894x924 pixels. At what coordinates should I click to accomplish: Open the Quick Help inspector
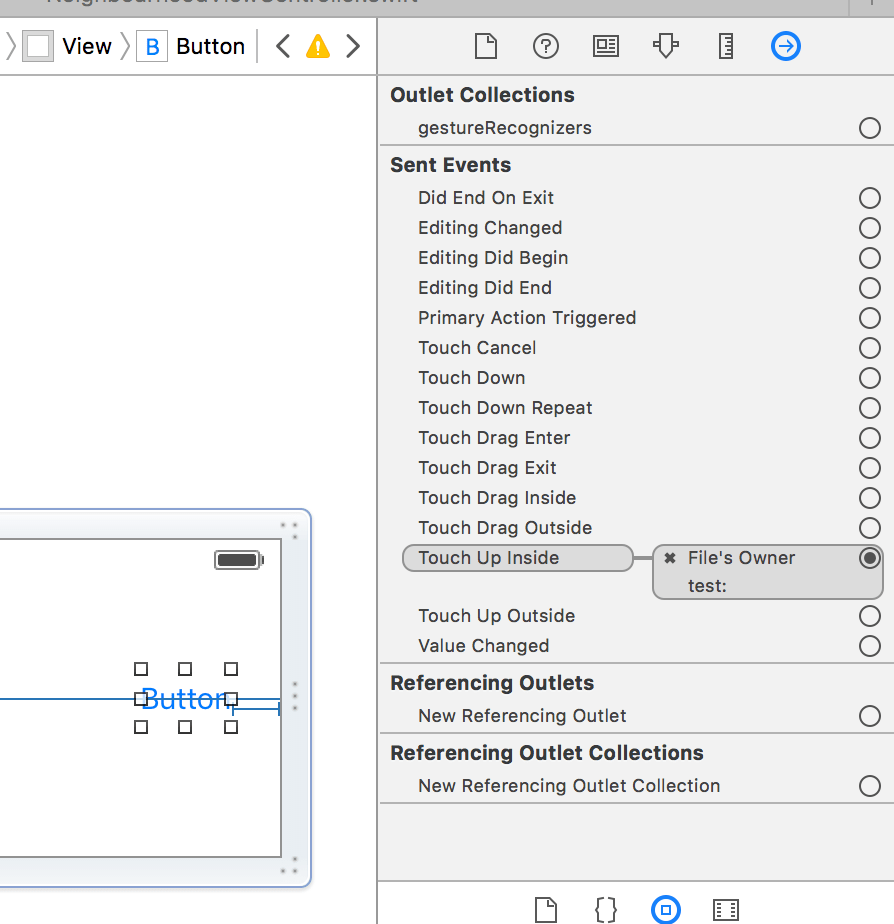coord(546,46)
